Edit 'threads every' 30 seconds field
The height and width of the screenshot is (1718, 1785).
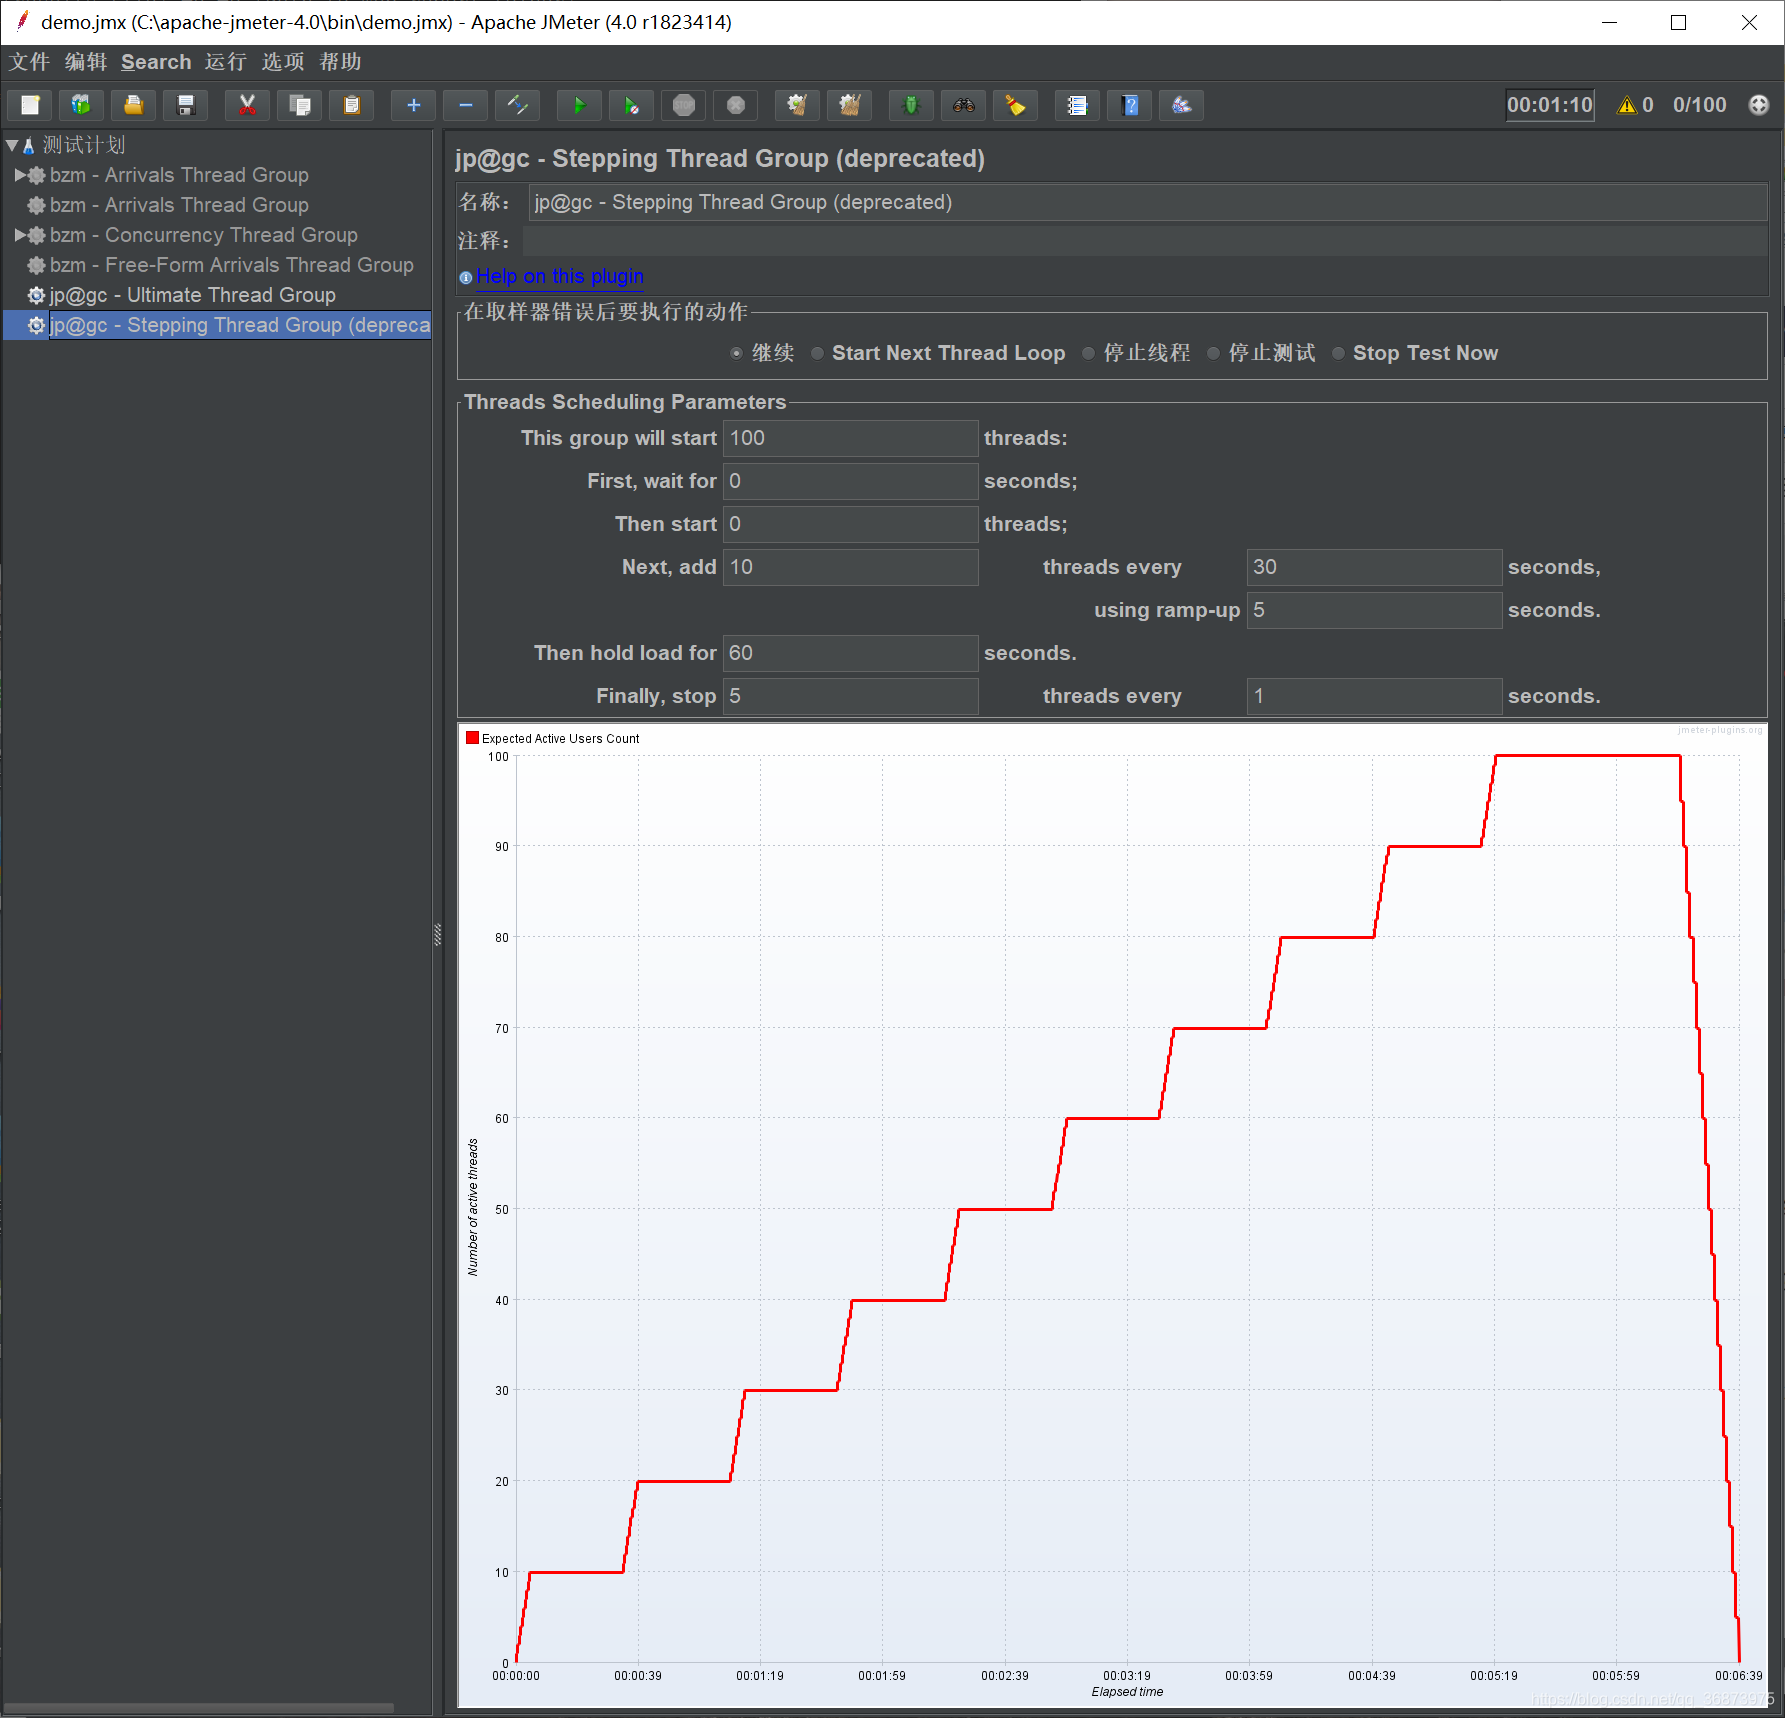[1374, 567]
